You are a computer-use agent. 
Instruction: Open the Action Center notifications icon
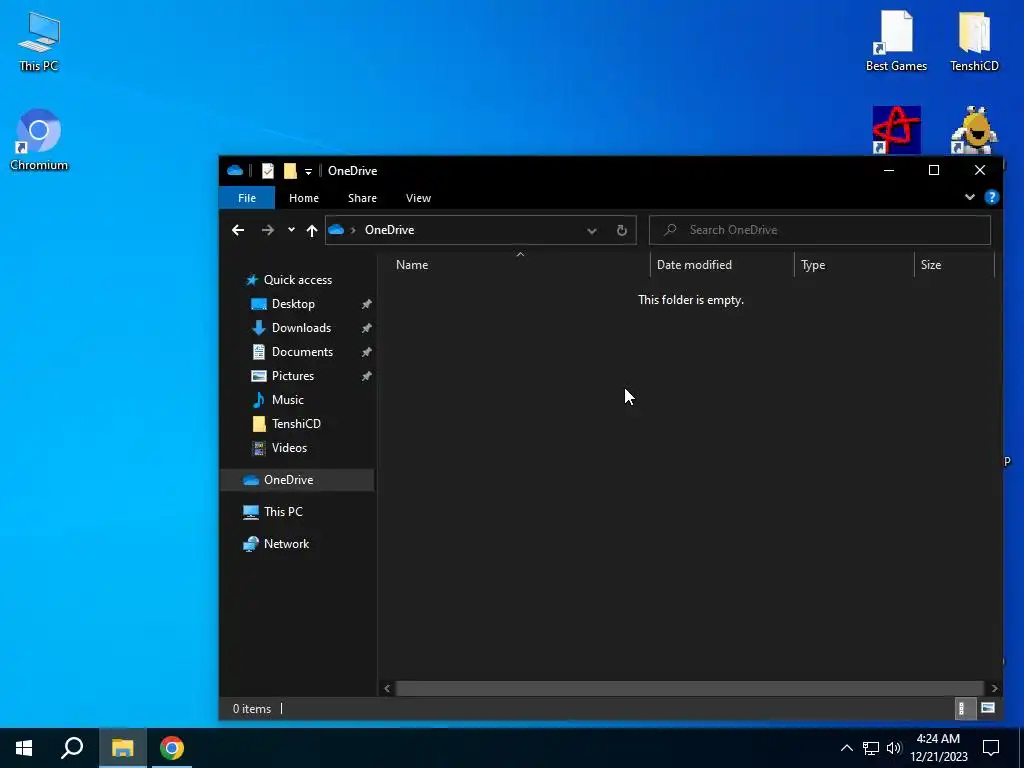pos(991,748)
